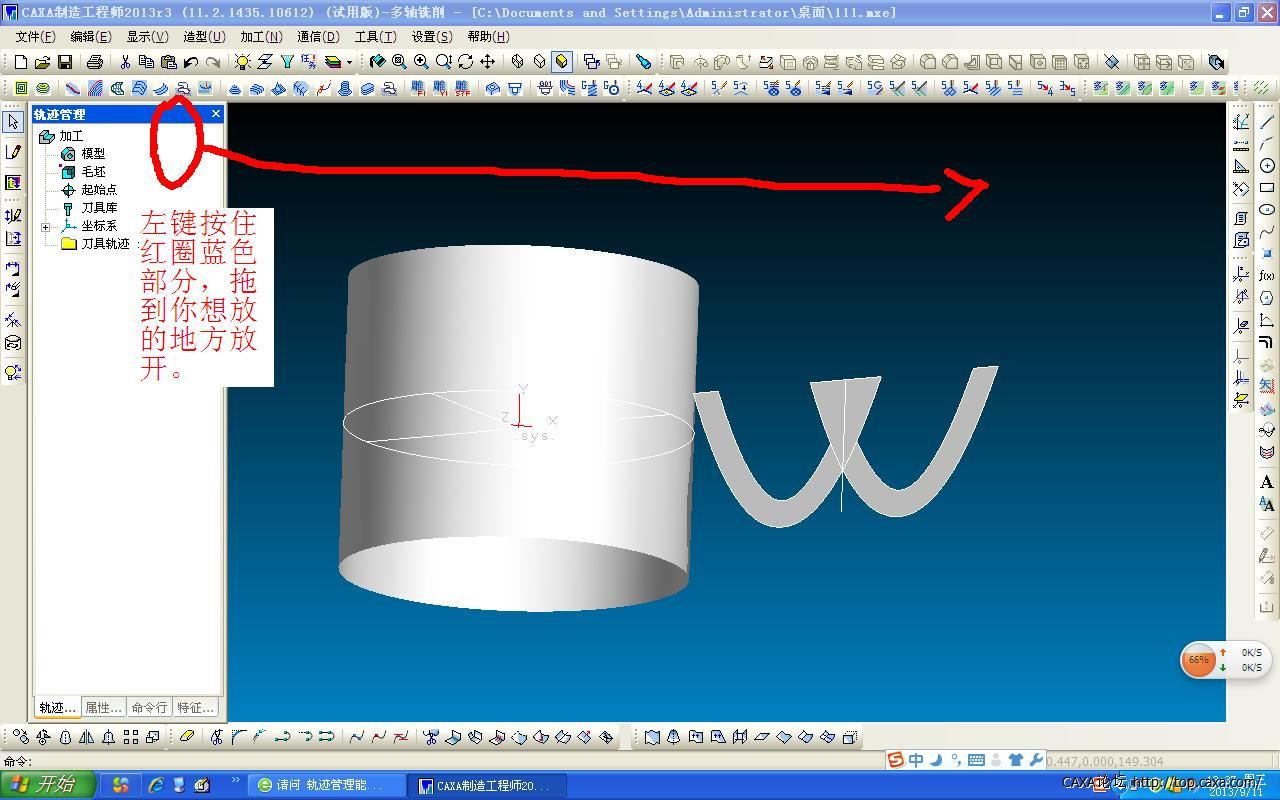This screenshot has width=1280, height=800.
Task: Click the Print icon in toolbar
Action: (95, 62)
